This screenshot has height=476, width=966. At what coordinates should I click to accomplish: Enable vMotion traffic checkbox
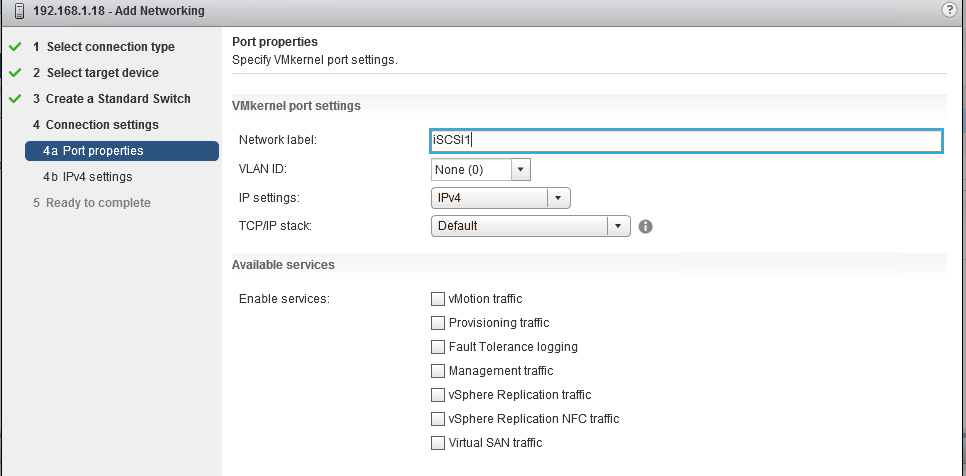pyautogui.click(x=437, y=299)
